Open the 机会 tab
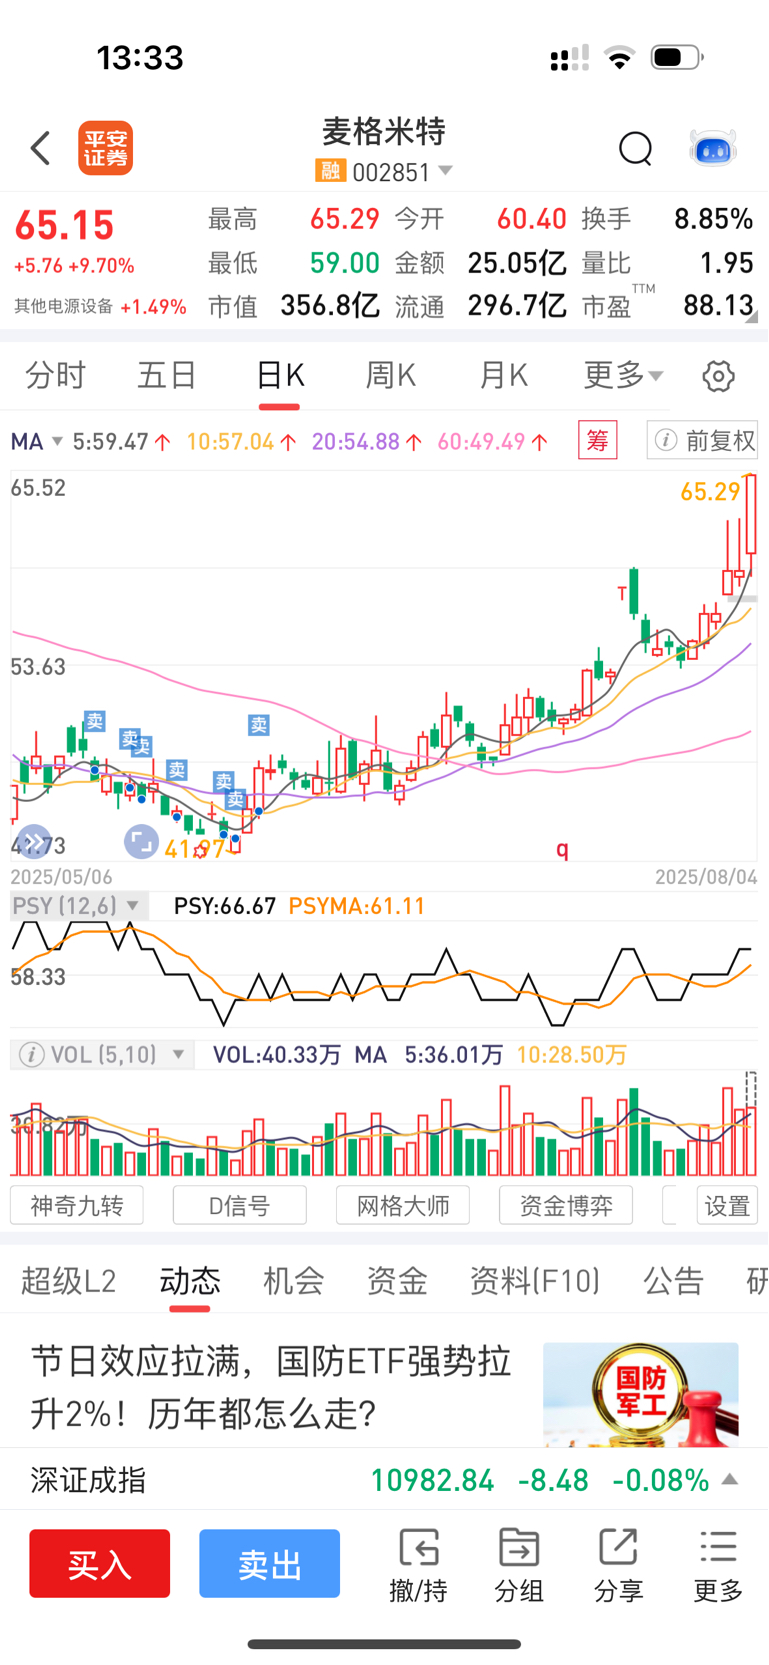 pos(293,1281)
